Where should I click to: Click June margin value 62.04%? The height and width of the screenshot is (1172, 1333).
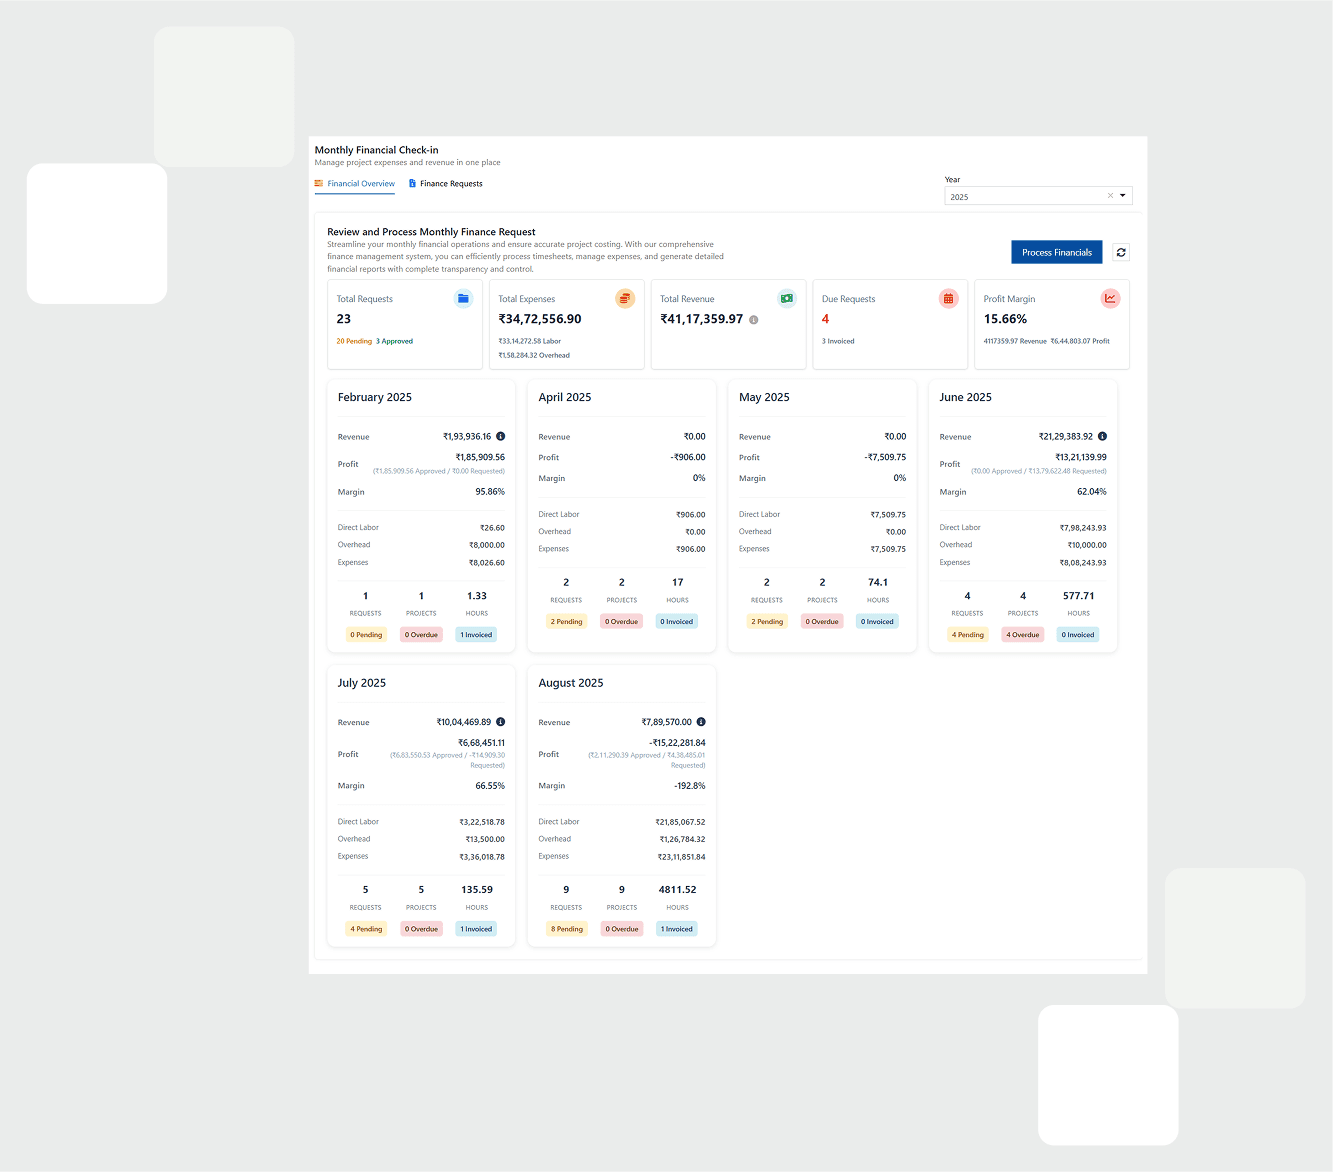click(x=1092, y=492)
